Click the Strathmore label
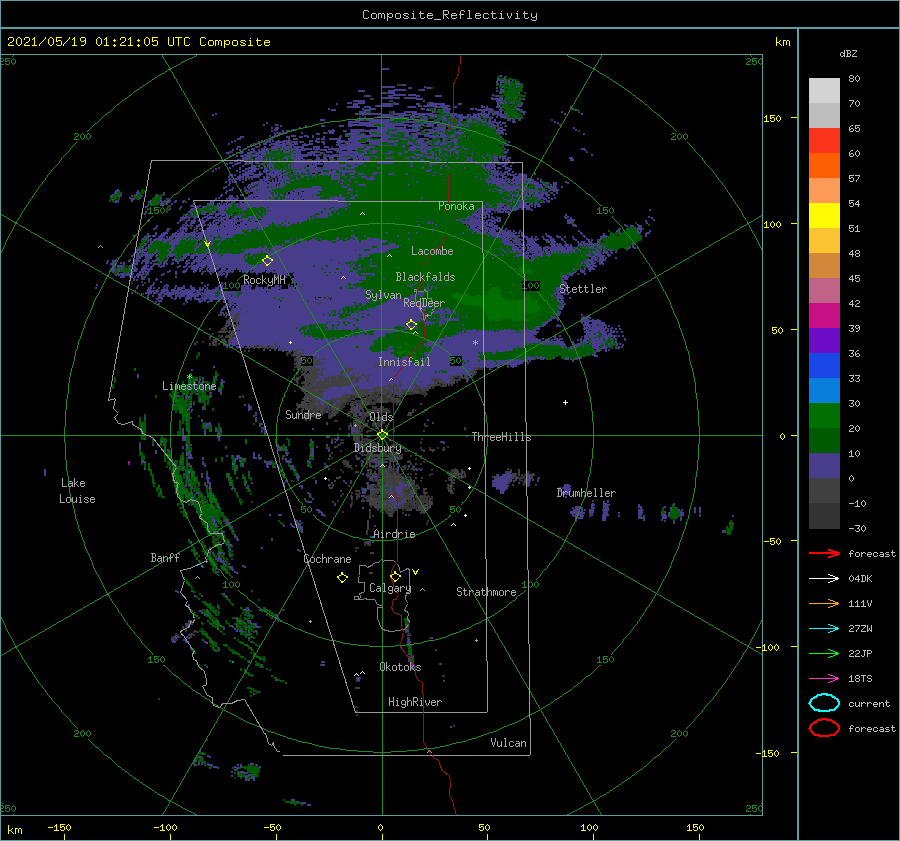Viewport: 900px width, 841px height. 486,592
